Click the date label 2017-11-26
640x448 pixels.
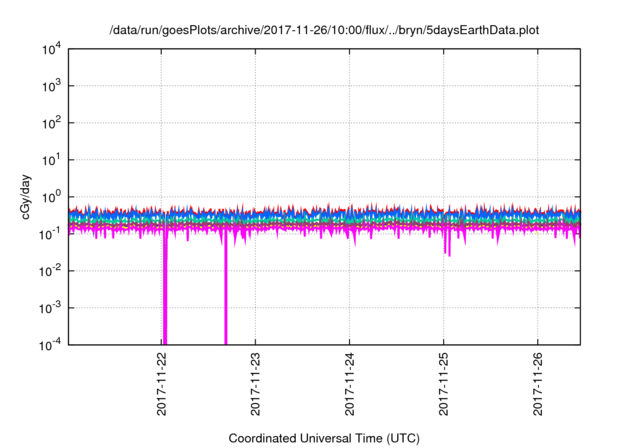538,384
